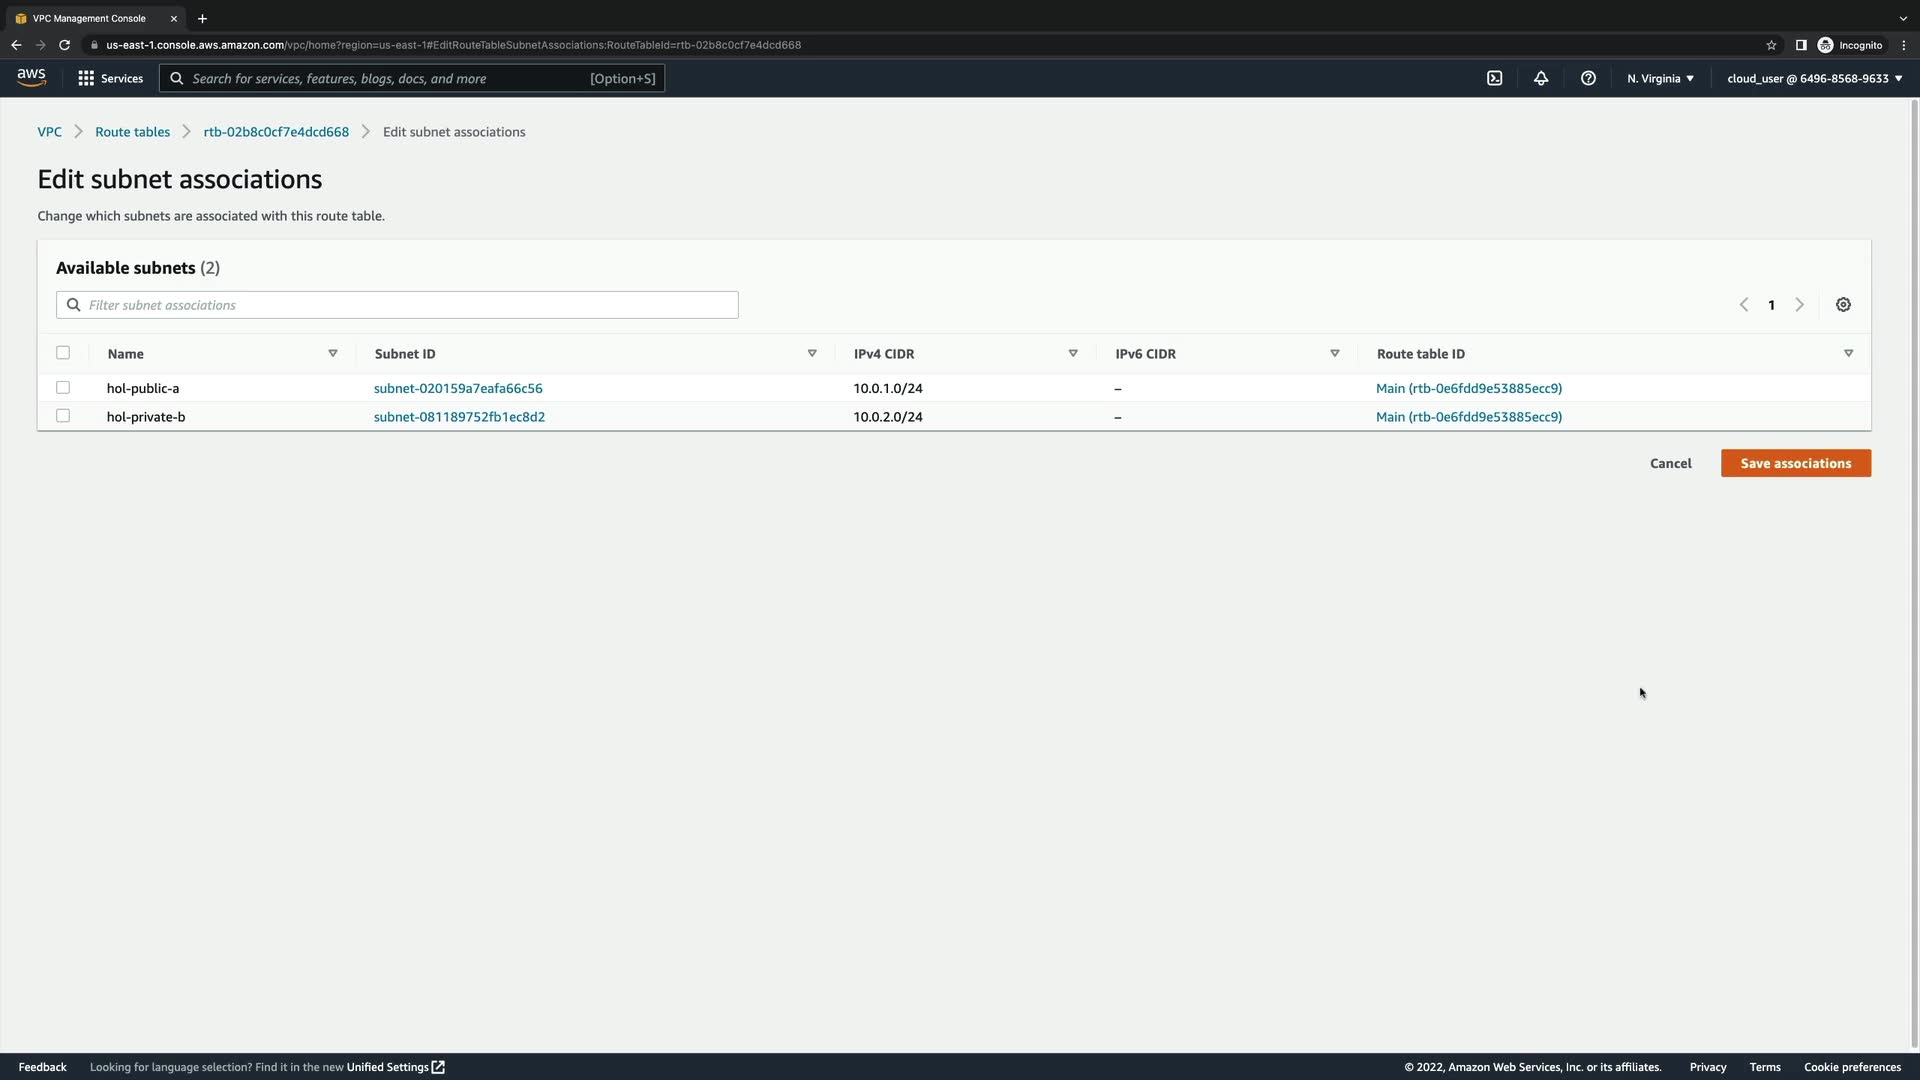Open the AWS CloudShell icon
Viewport: 1920px width, 1080px height.
[x=1494, y=78]
